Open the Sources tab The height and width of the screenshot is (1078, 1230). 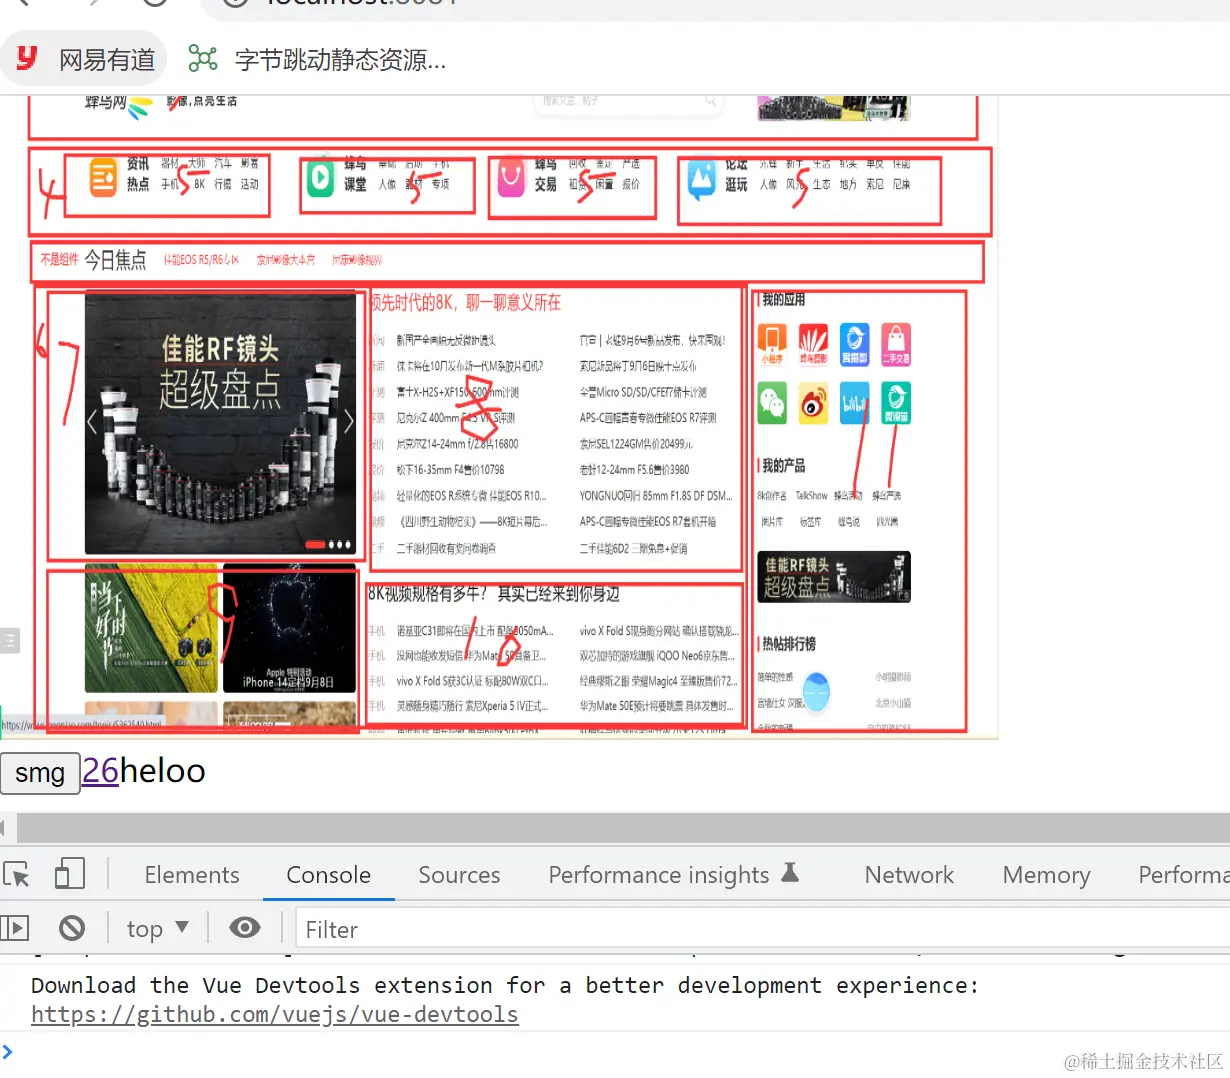tap(459, 875)
